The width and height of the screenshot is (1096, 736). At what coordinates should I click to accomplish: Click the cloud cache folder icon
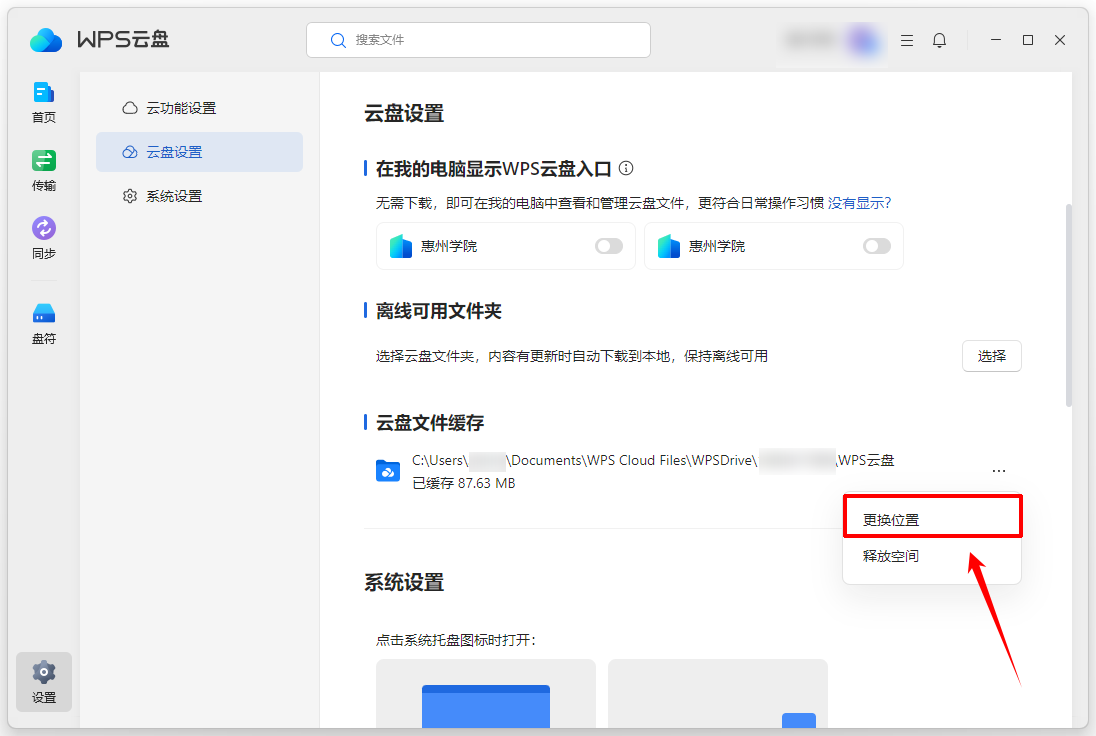(388, 470)
